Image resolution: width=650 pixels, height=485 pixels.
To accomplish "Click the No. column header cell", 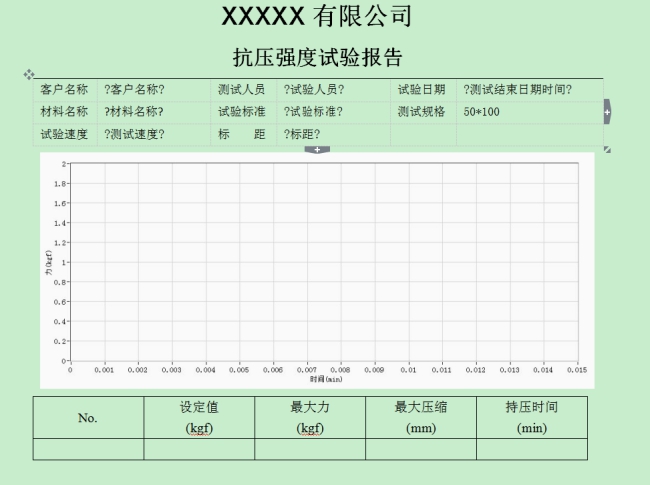I will coord(88,418).
